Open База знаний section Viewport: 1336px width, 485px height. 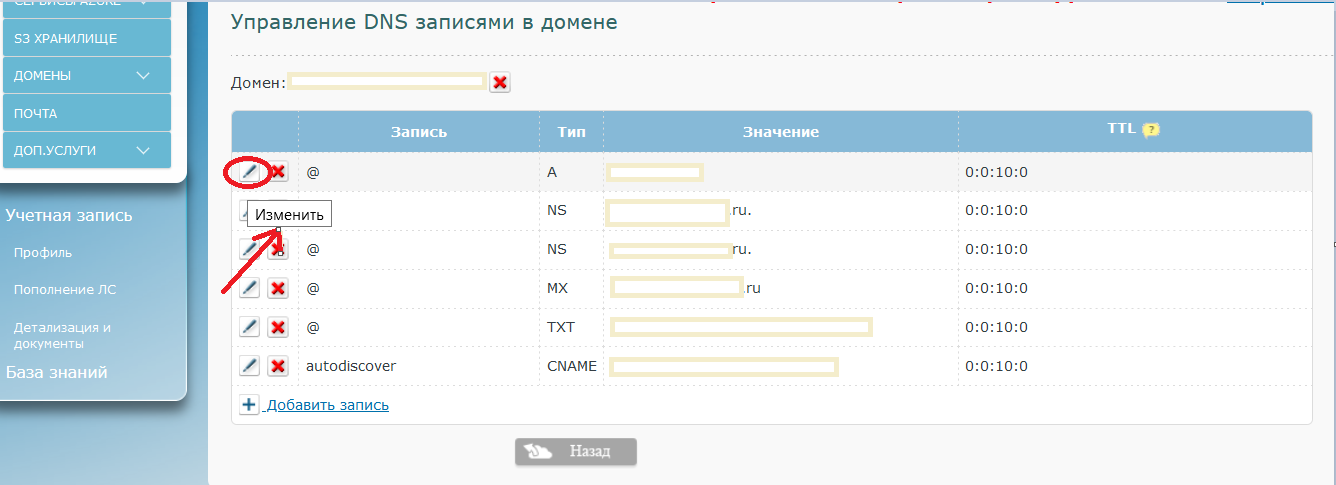pos(57,373)
